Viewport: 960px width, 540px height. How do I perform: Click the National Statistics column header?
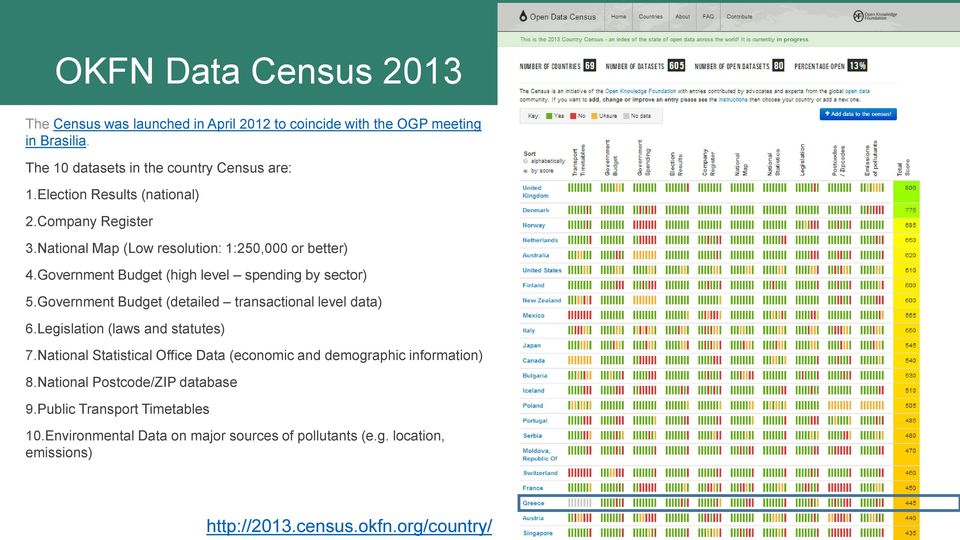click(x=774, y=162)
